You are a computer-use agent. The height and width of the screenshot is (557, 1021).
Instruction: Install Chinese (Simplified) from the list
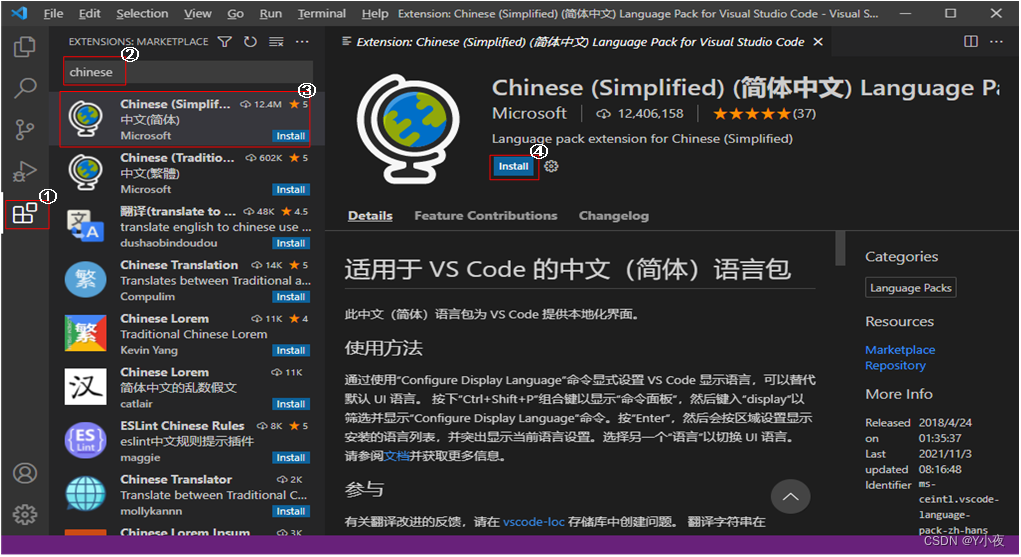[290, 136]
